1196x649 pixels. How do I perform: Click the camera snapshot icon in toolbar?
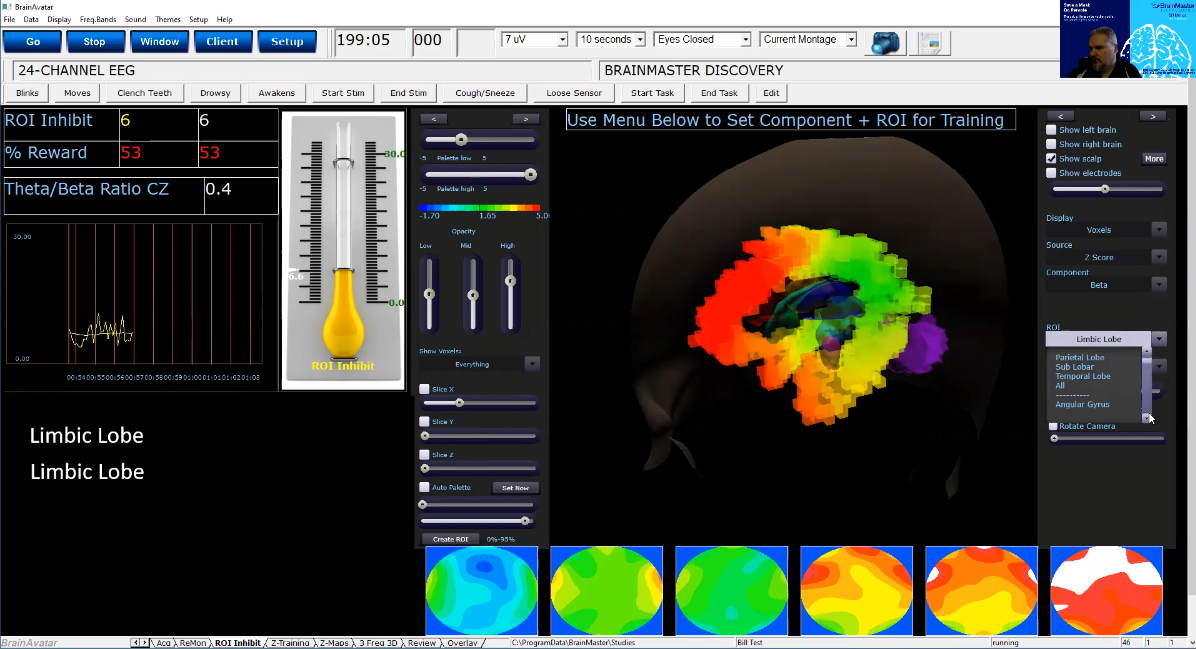pos(883,42)
